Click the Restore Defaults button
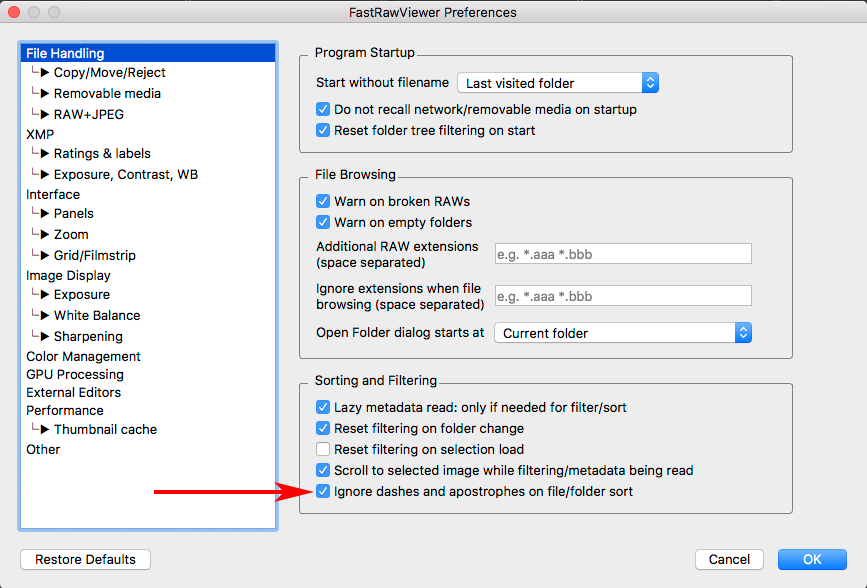Viewport: 867px width, 588px height. point(85,560)
